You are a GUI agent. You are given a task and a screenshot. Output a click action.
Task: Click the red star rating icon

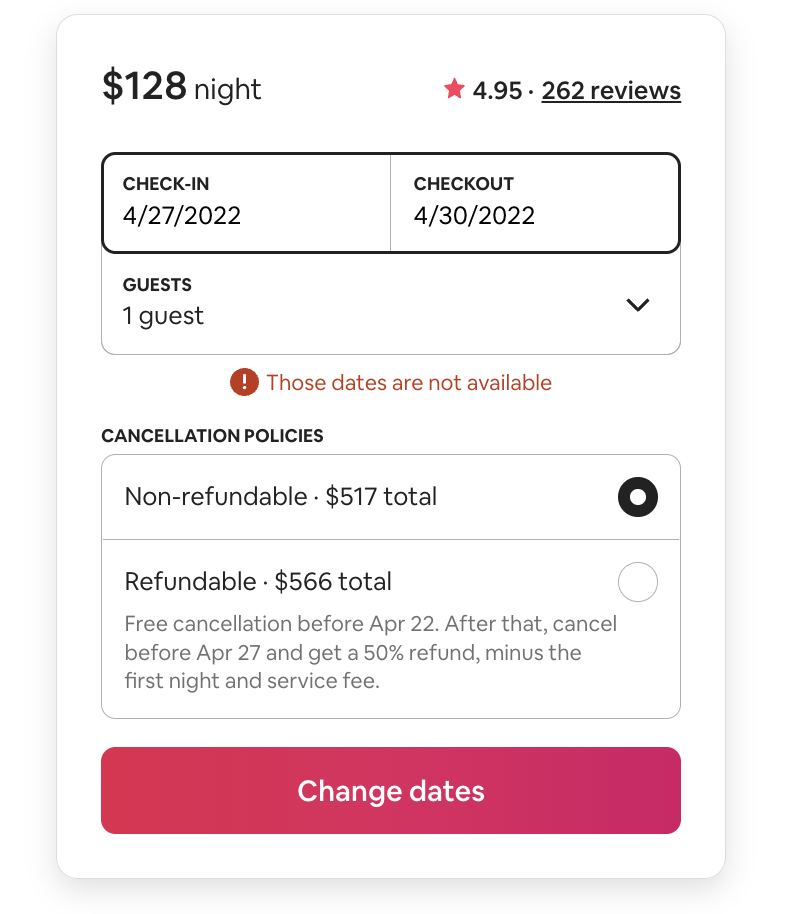(x=455, y=90)
